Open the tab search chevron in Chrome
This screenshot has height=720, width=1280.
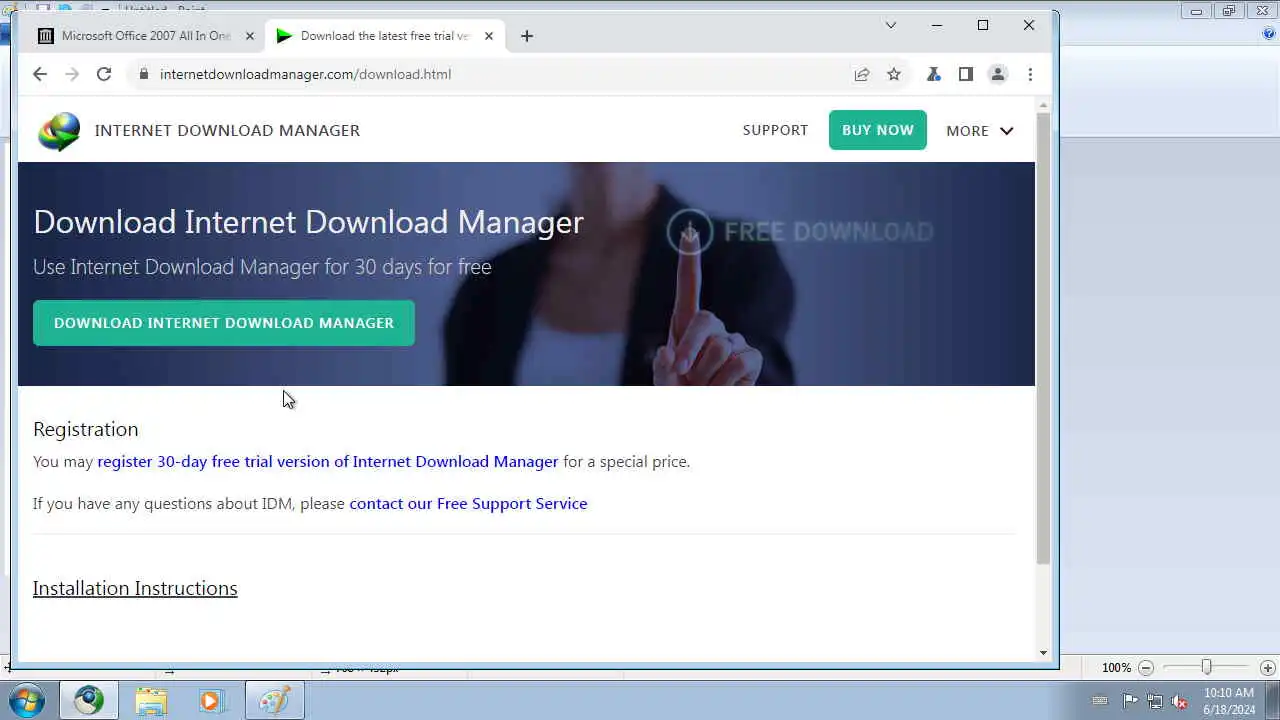[x=891, y=25]
